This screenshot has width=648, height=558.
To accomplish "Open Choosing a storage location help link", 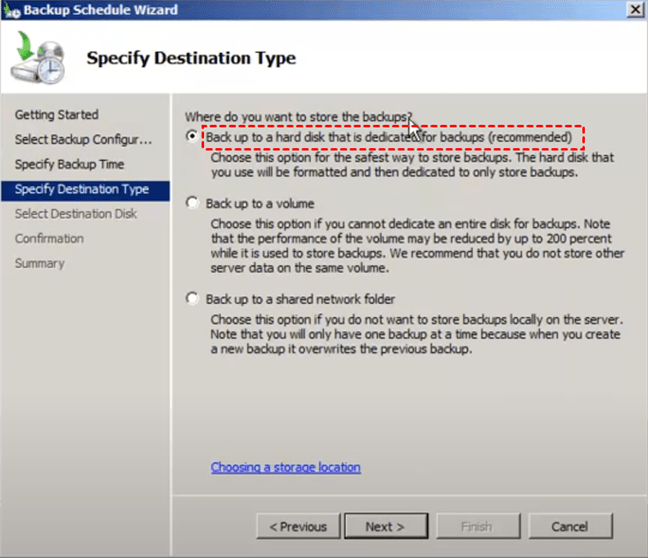I will pyautogui.click(x=285, y=467).
